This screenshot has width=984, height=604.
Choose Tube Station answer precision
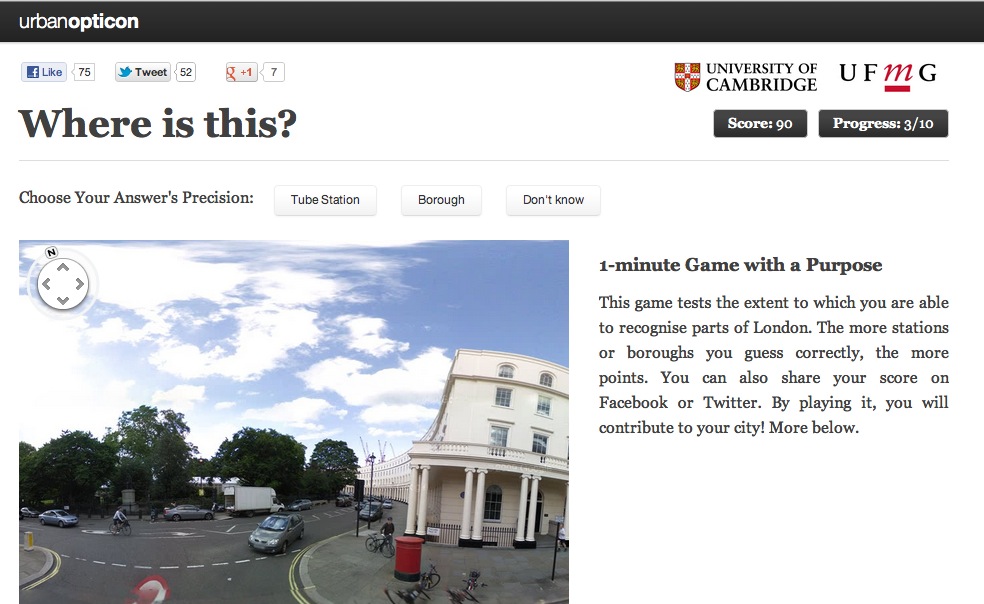tap(325, 200)
